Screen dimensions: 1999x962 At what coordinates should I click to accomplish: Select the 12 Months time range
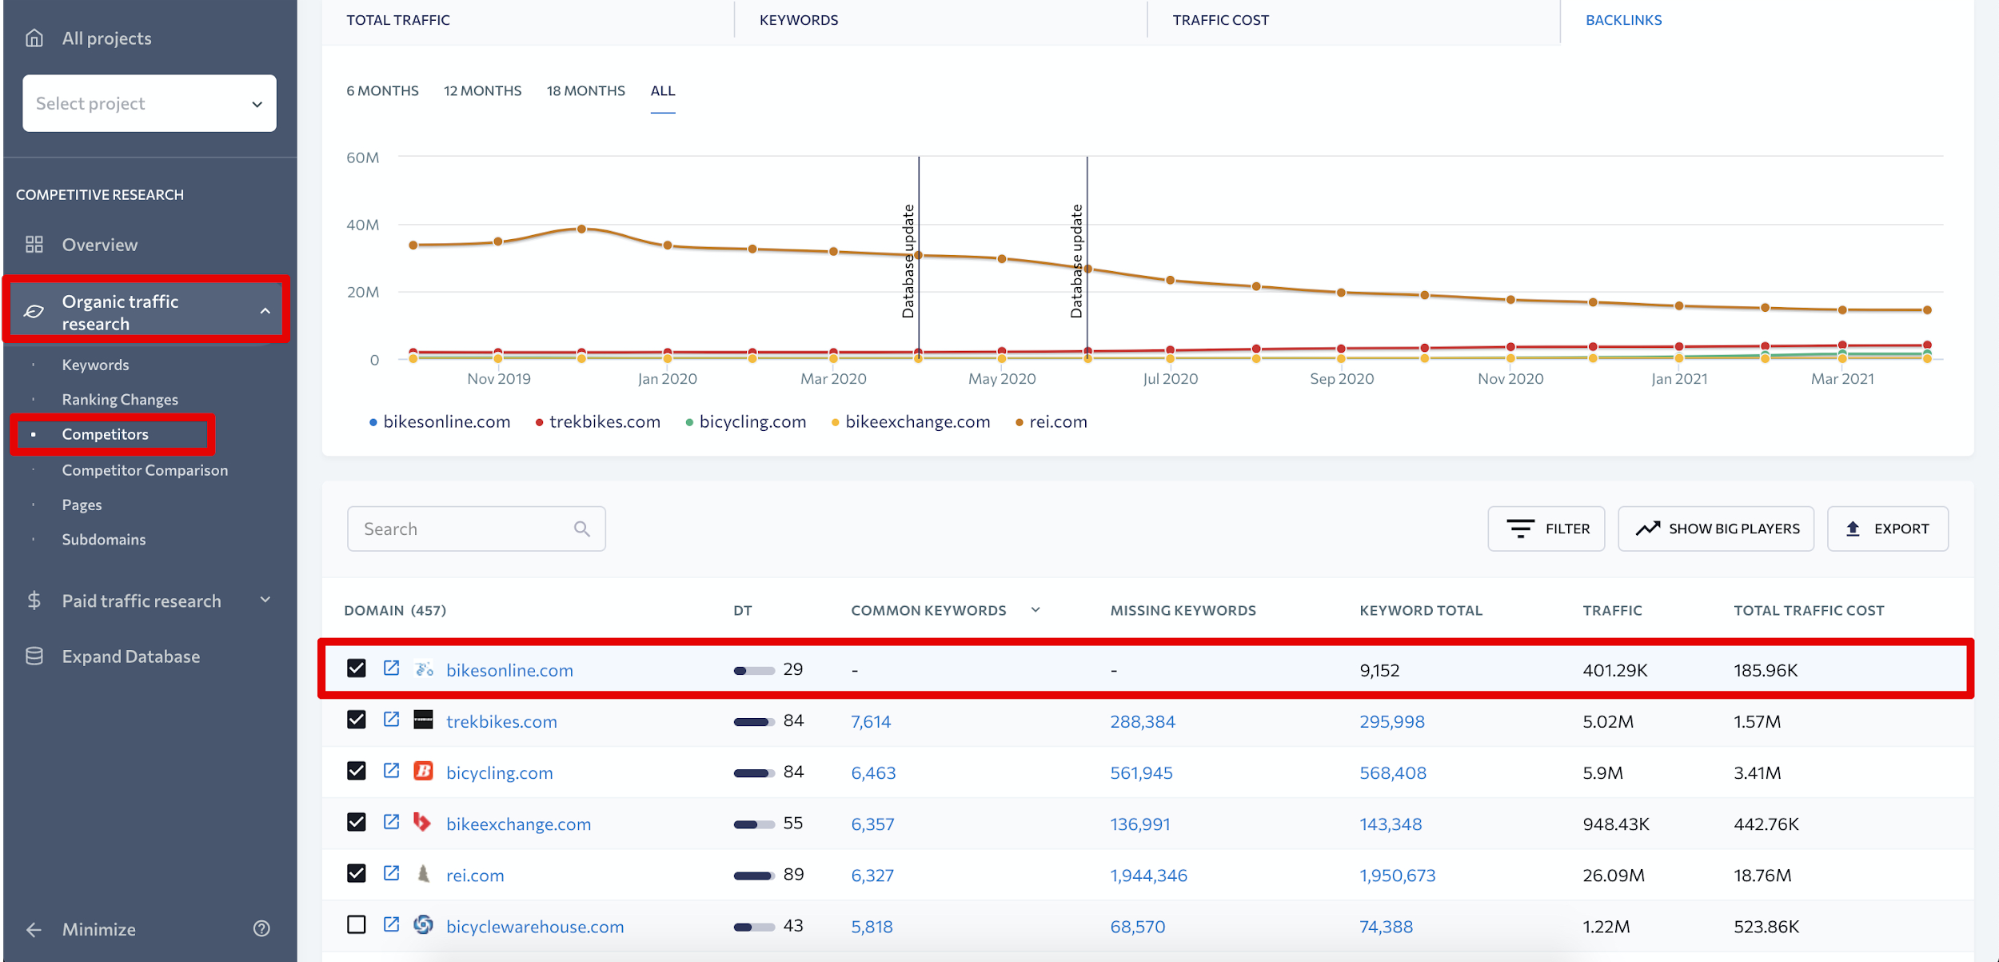click(x=482, y=91)
